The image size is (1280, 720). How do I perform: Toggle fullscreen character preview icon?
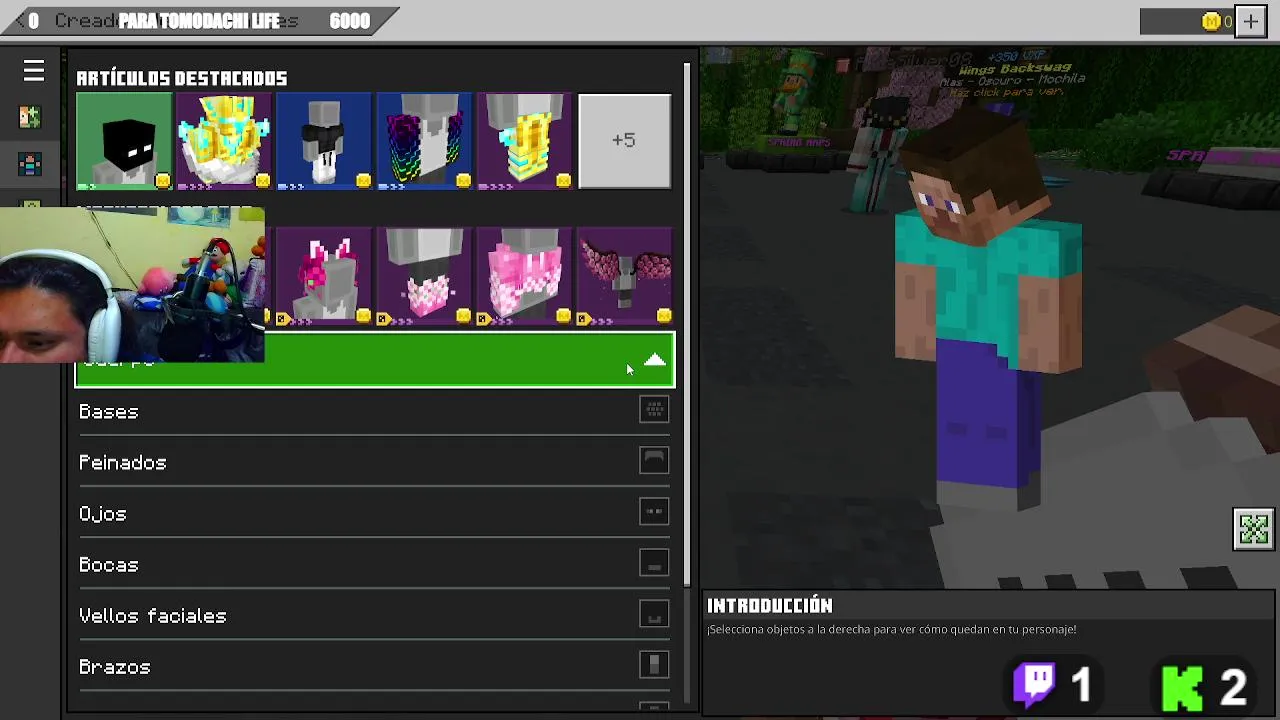pyautogui.click(x=1253, y=529)
